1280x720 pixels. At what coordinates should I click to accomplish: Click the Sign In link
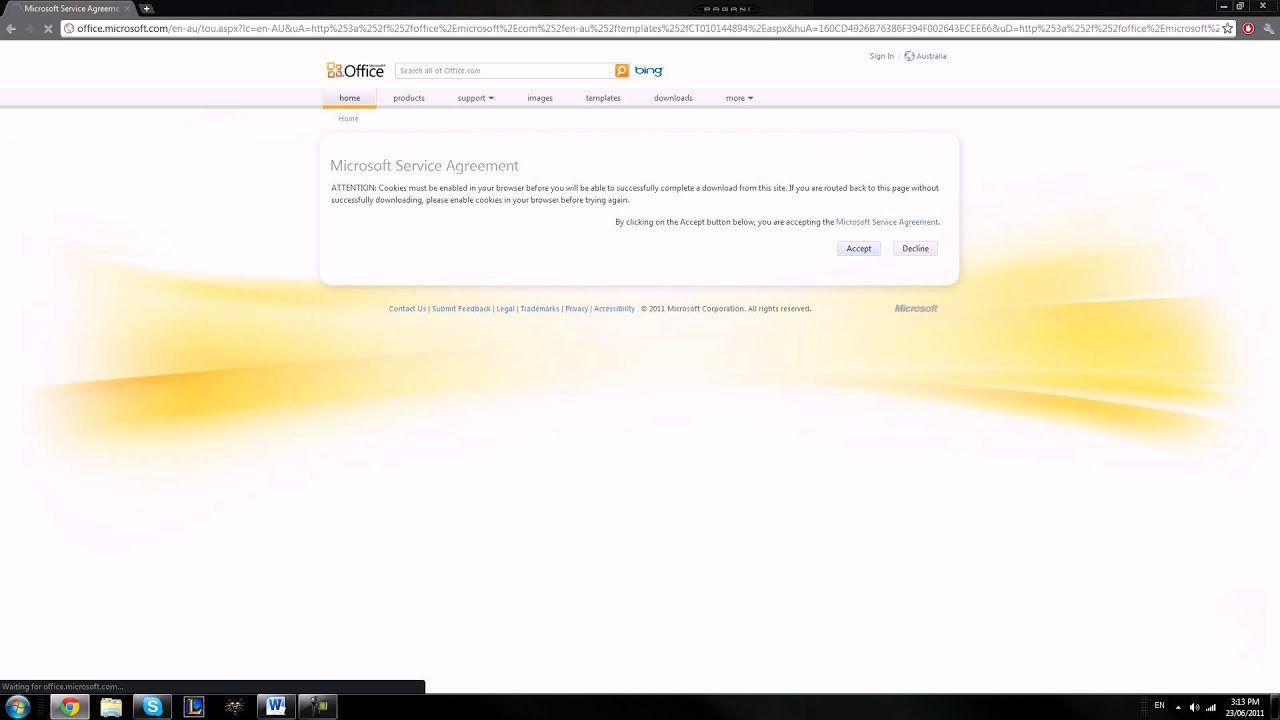pos(882,56)
